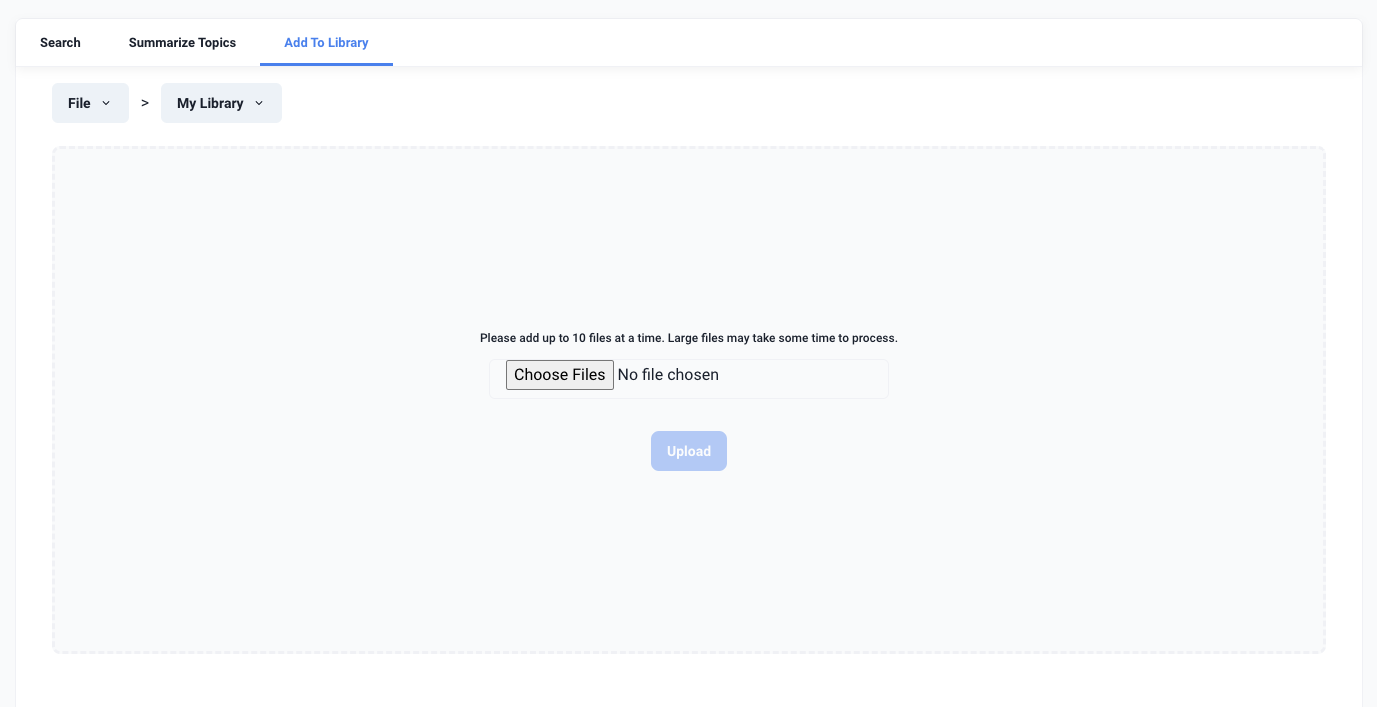Open the Summarize Topics tab
1377x707 pixels.
(182, 43)
